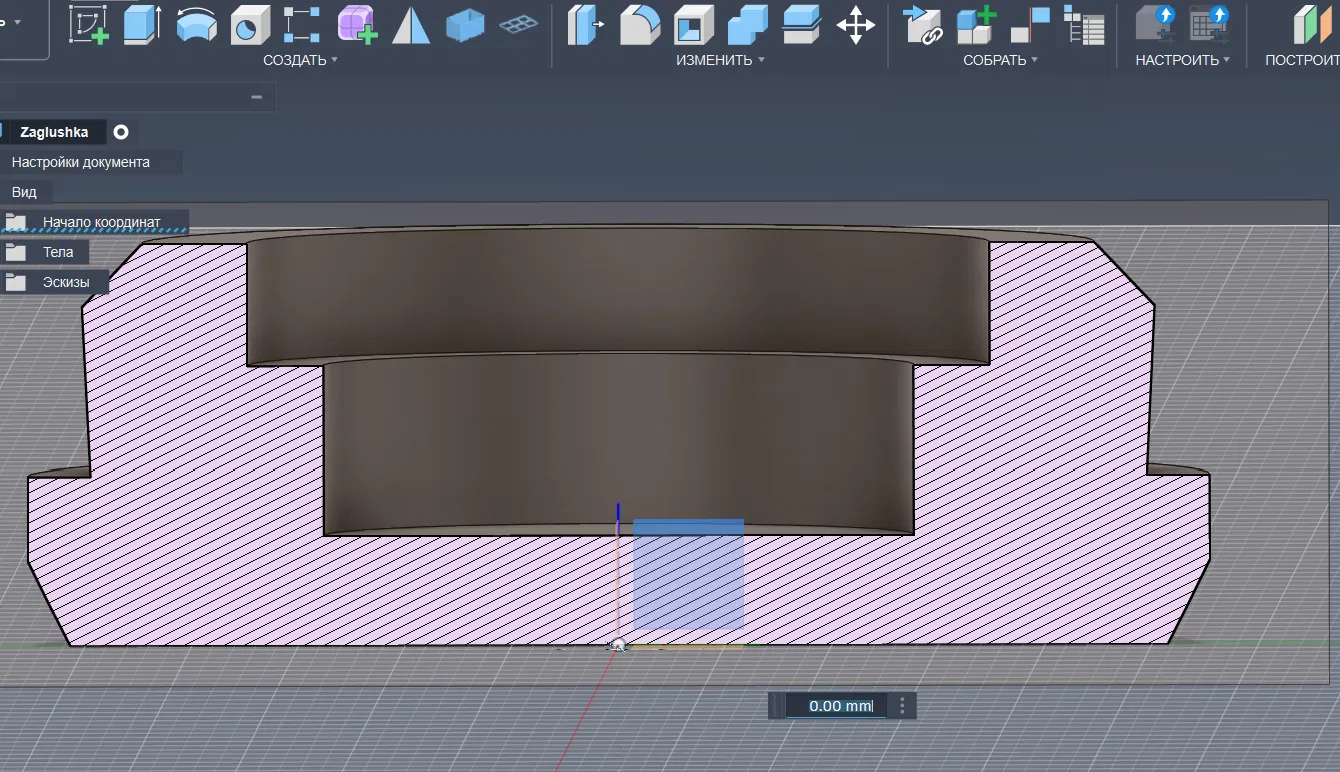1340x772 pixels.
Task: Select the Тела browser item
Action: 58,252
